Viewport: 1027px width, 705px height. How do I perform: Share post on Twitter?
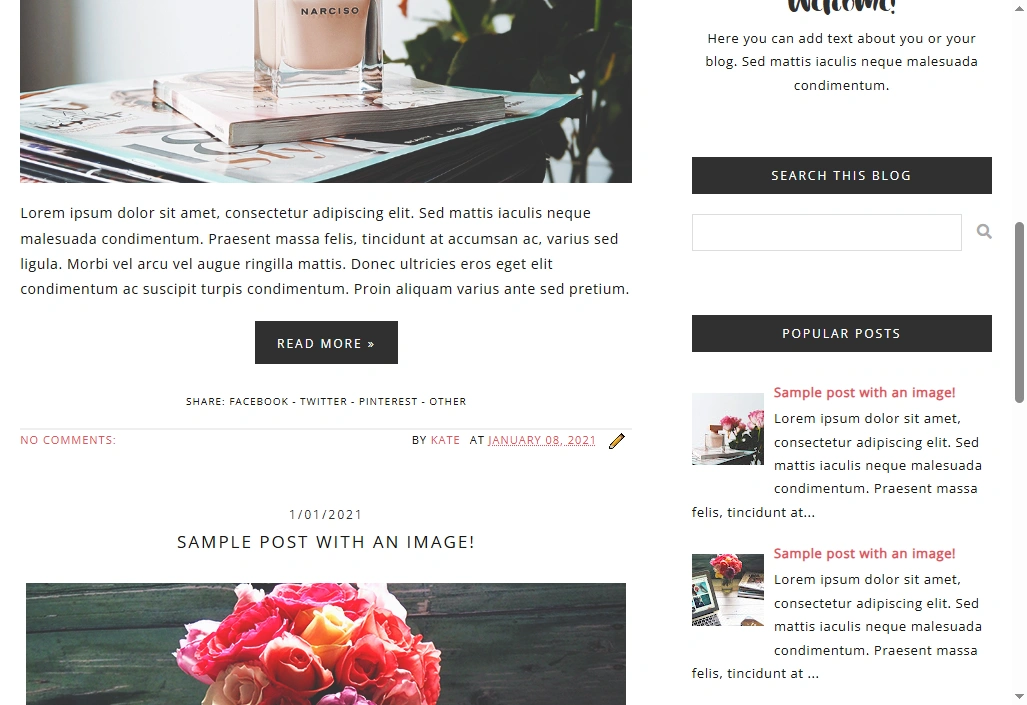point(324,402)
